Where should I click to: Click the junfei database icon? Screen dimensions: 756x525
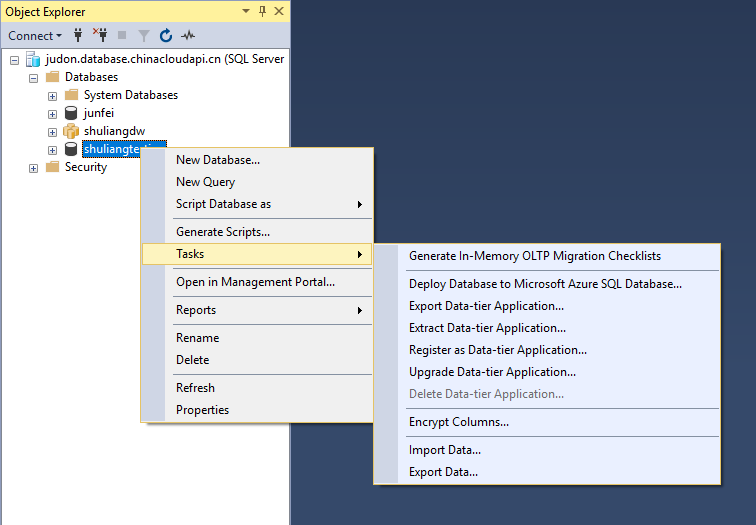70,113
